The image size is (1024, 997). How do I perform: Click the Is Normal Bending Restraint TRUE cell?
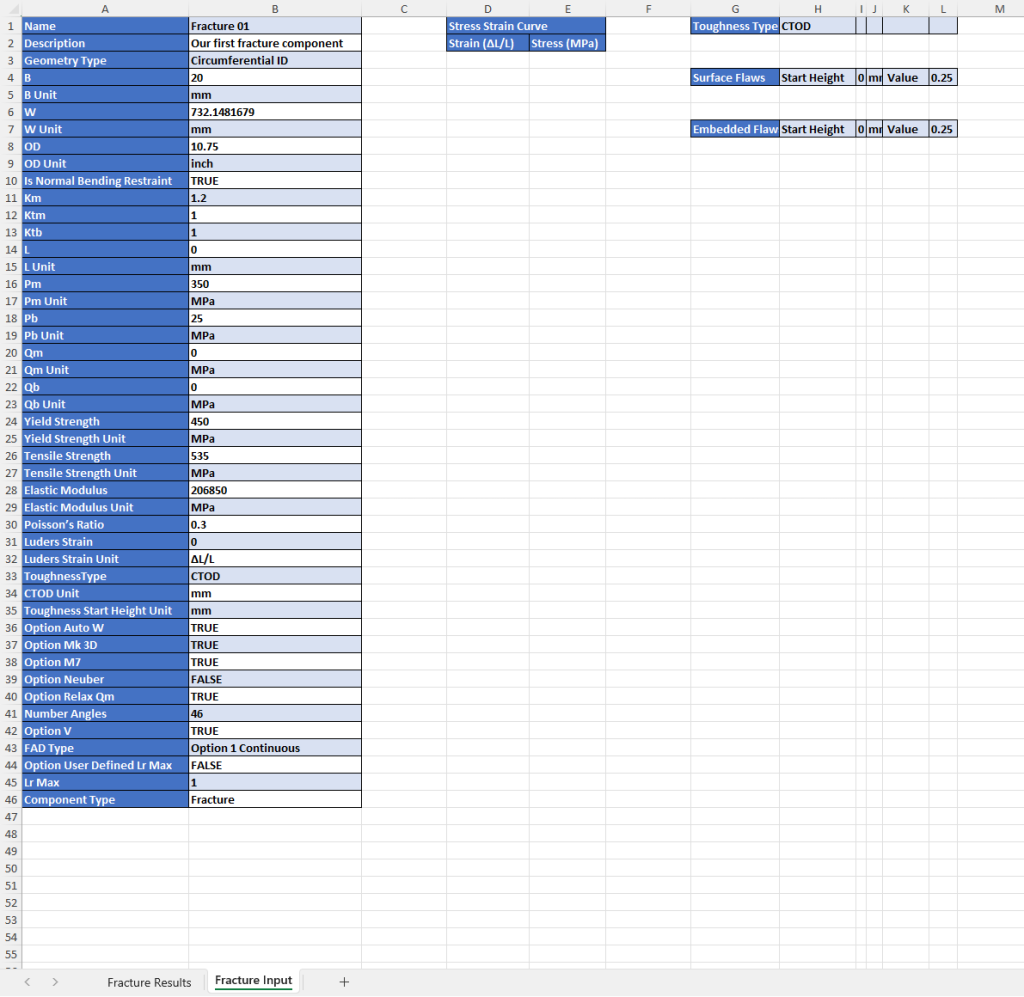click(274, 181)
